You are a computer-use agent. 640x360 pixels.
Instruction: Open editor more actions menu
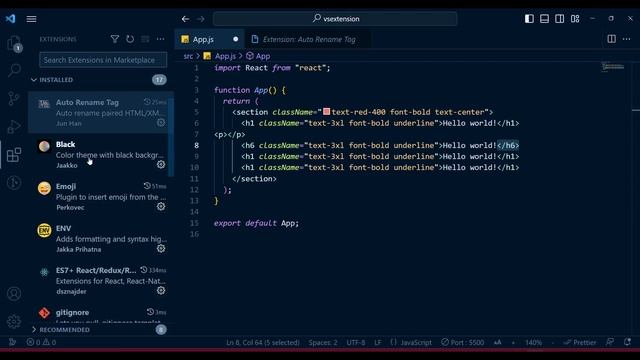(627, 39)
